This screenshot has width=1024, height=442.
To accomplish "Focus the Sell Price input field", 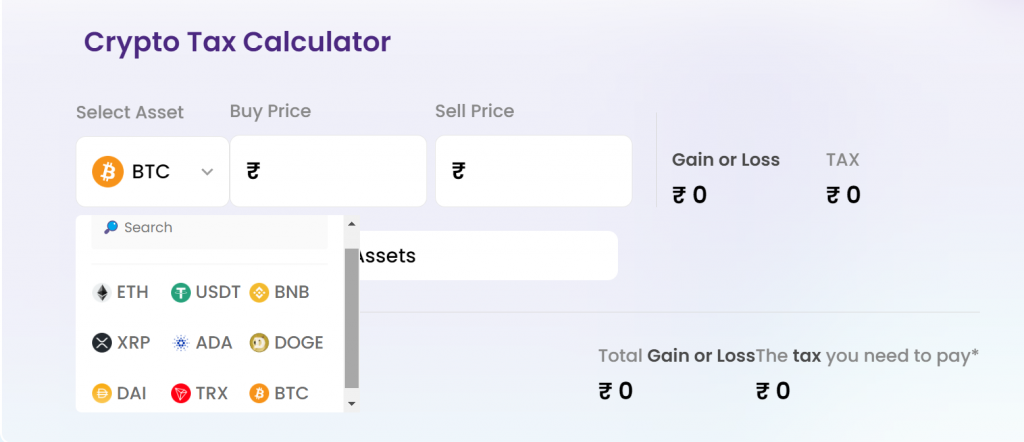I will [534, 171].
